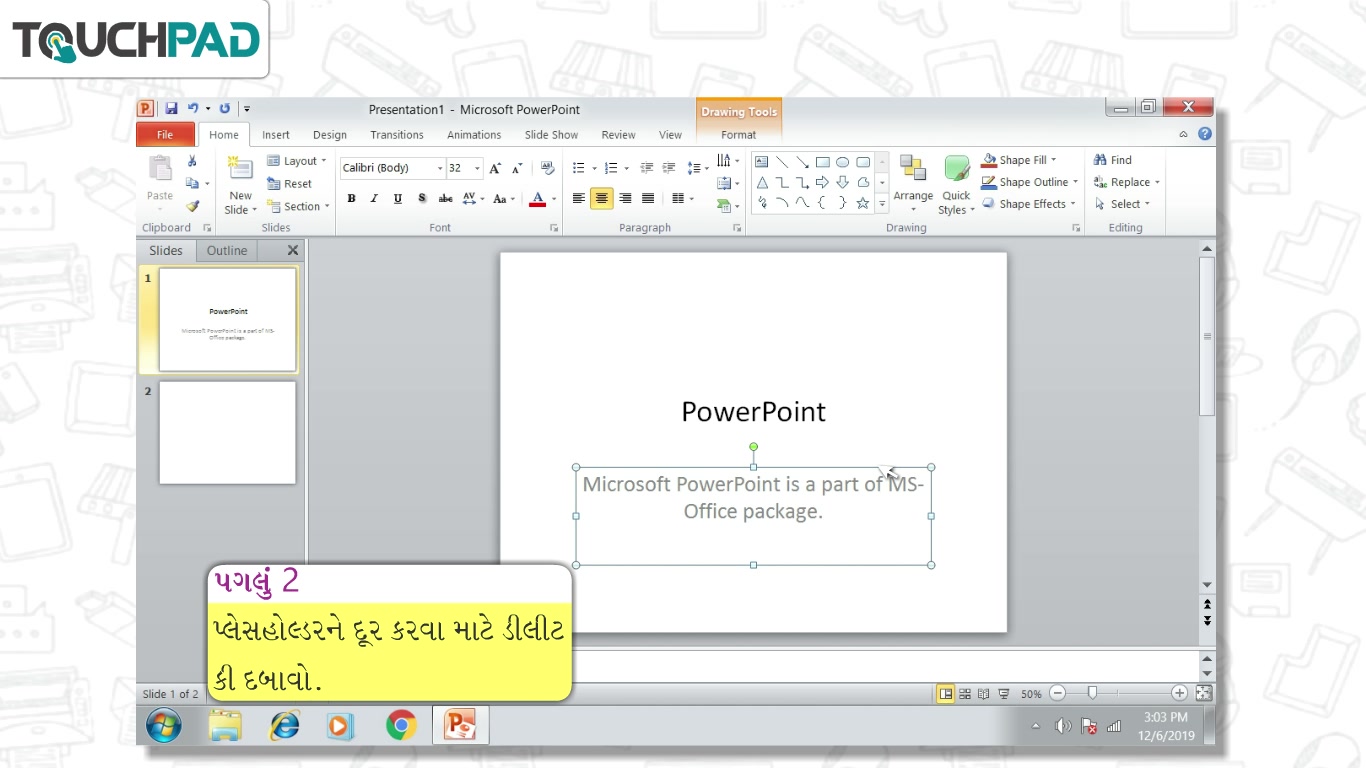Screen dimensions: 1366x768
Task: Click the Undo icon in Quick Access Toolbar
Action: tap(192, 109)
